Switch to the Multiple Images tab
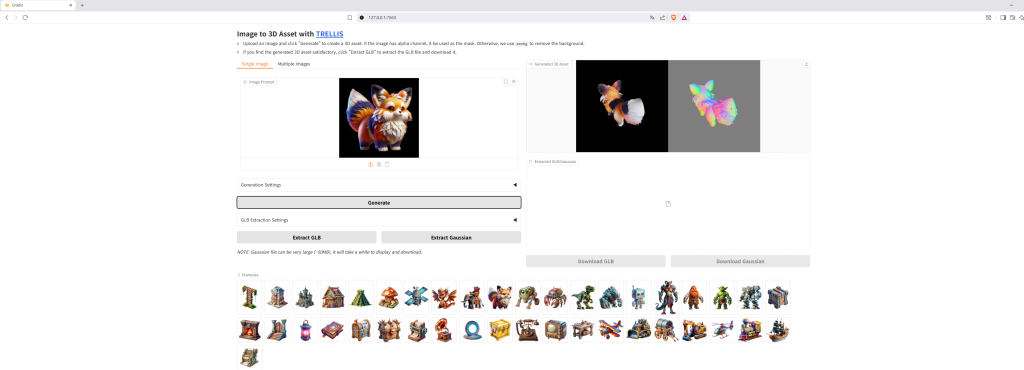The image size is (1024, 370). tap(294, 64)
